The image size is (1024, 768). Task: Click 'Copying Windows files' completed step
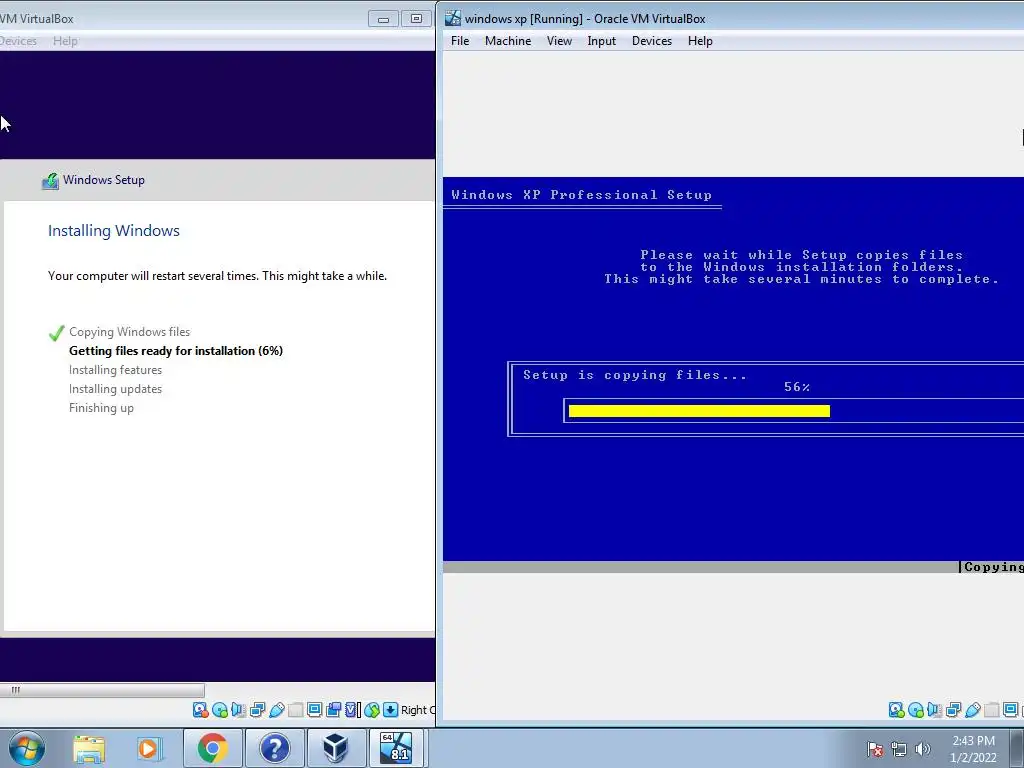[129, 332]
